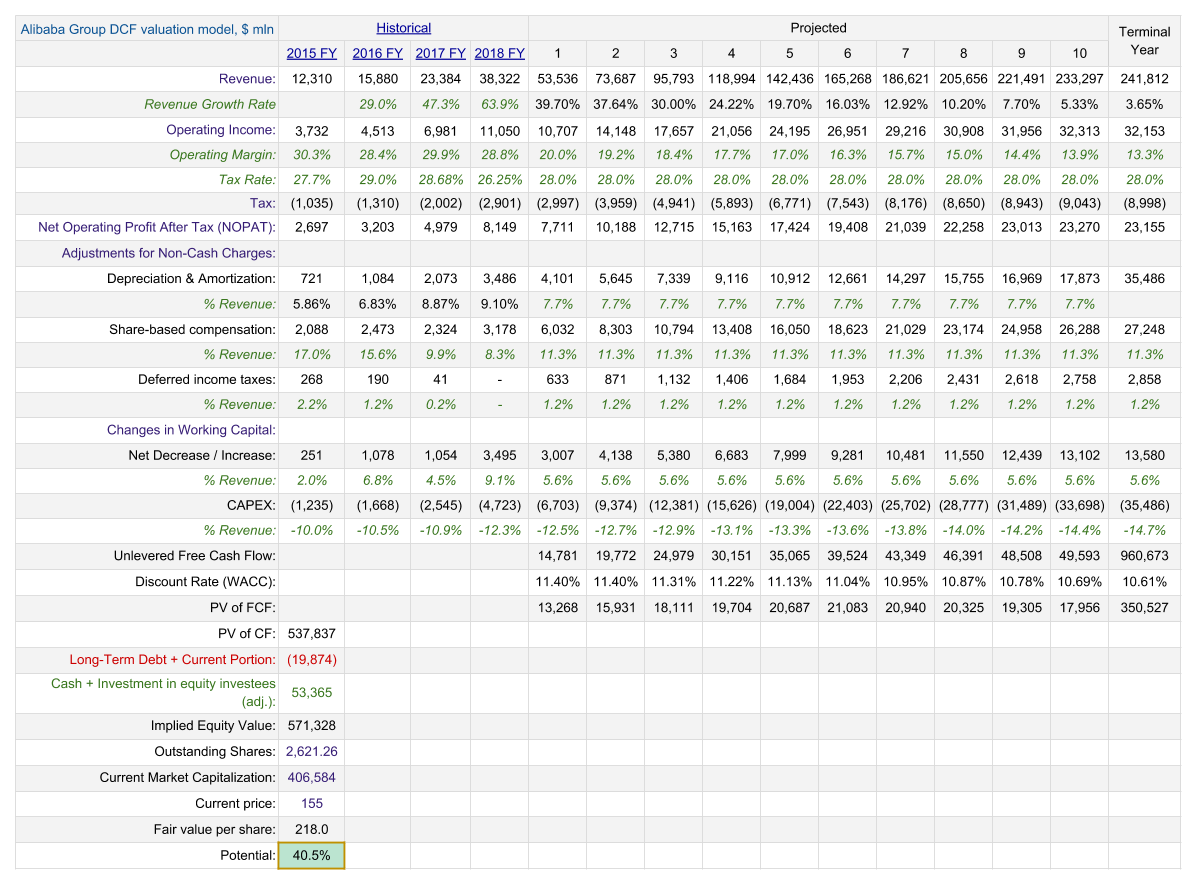1192x885 pixels.
Task: Select the Terminal Year header cell
Action: pos(1144,41)
